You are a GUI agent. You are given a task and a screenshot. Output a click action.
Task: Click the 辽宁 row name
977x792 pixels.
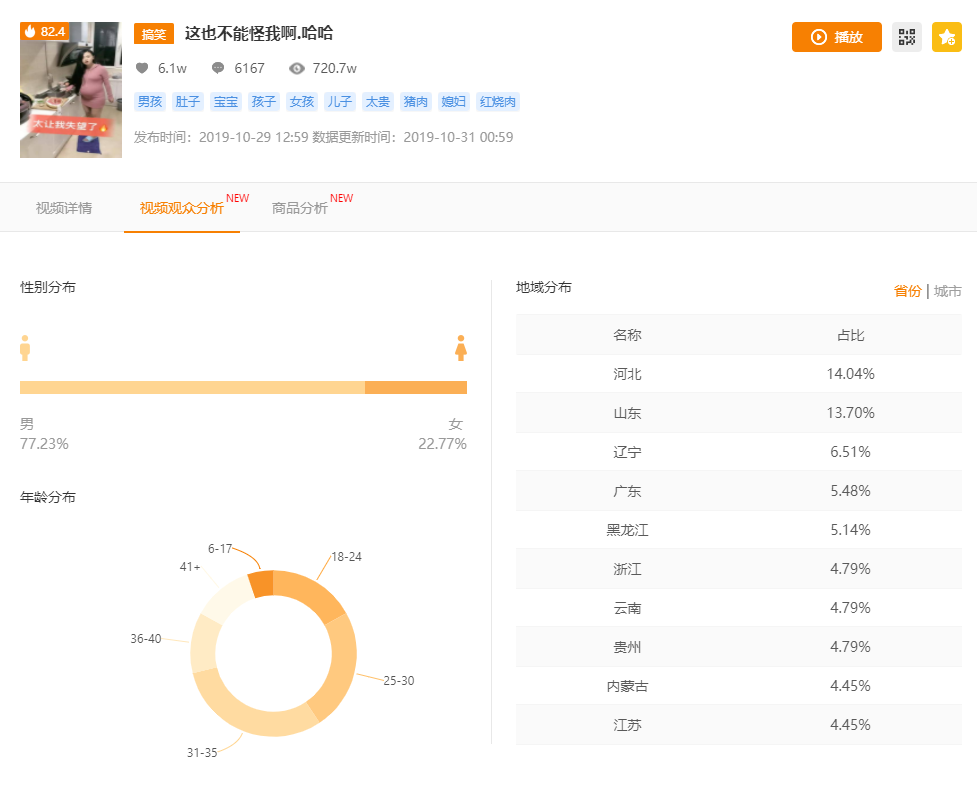(627, 452)
